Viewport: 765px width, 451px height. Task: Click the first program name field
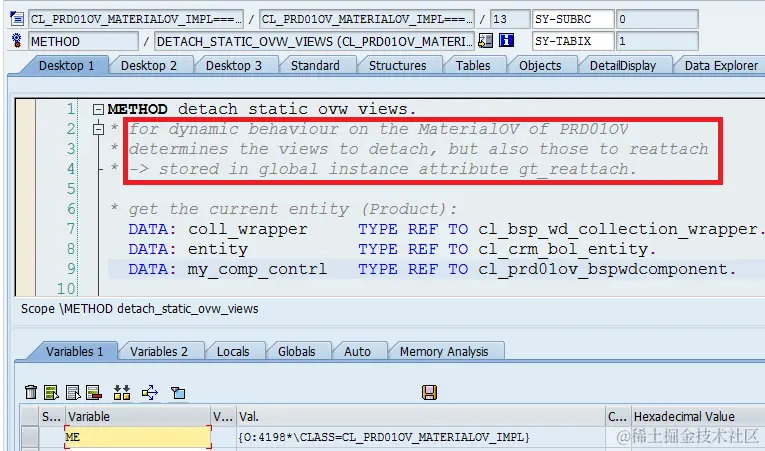pos(136,19)
